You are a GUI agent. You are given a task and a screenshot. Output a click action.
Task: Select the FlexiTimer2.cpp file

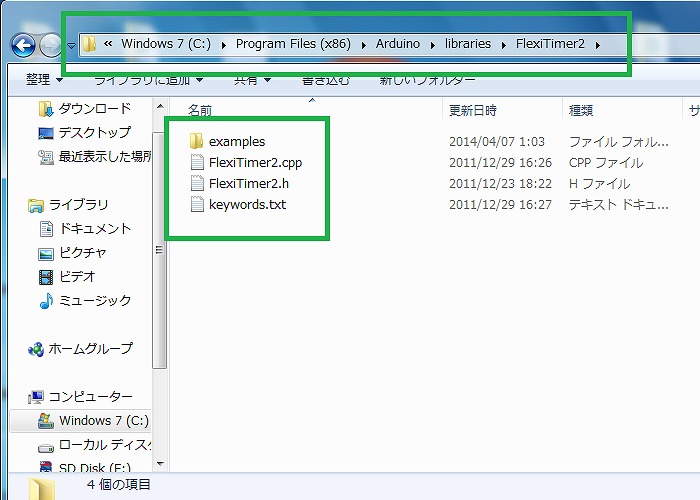[254, 163]
